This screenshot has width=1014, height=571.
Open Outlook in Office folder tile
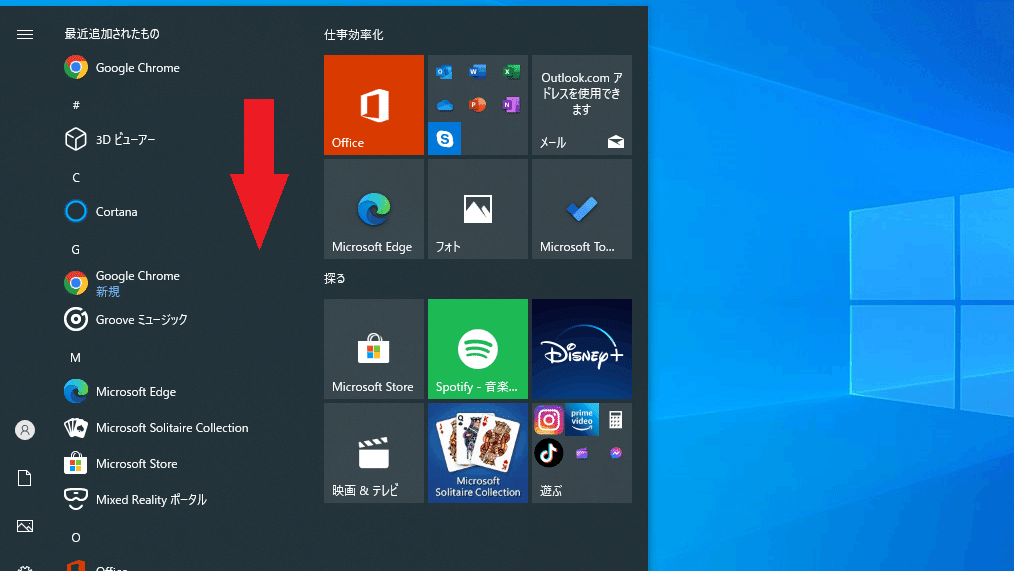click(x=444, y=72)
